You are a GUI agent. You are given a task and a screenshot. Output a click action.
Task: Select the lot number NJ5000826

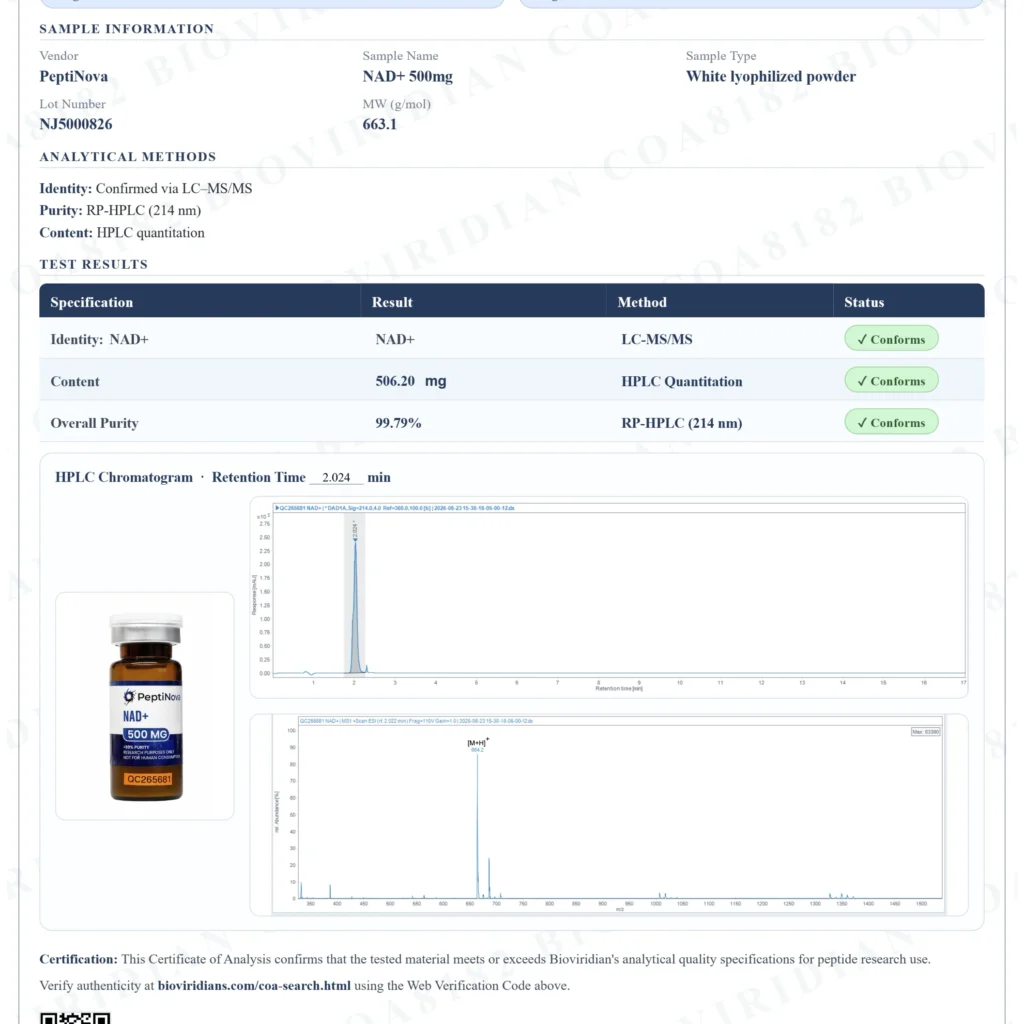pyautogui.click(x=76, y=124)
